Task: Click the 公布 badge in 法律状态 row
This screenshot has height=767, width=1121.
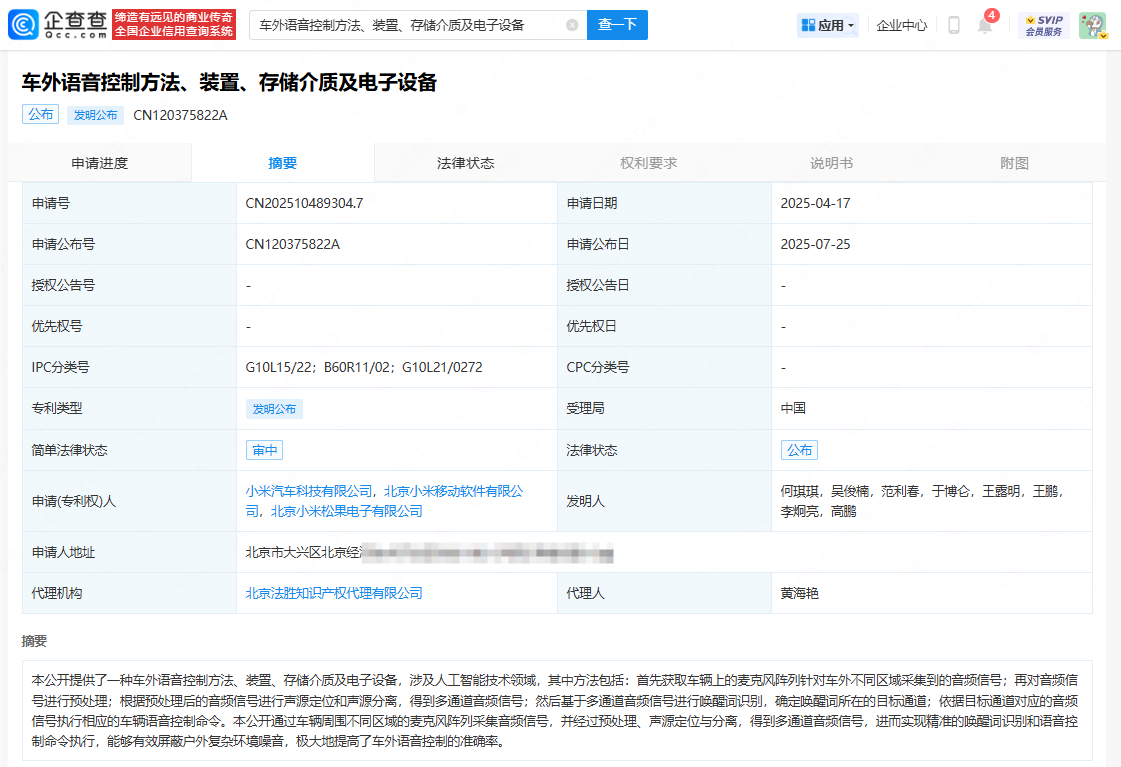Action: pyautogui.click(x=799, y=450)
